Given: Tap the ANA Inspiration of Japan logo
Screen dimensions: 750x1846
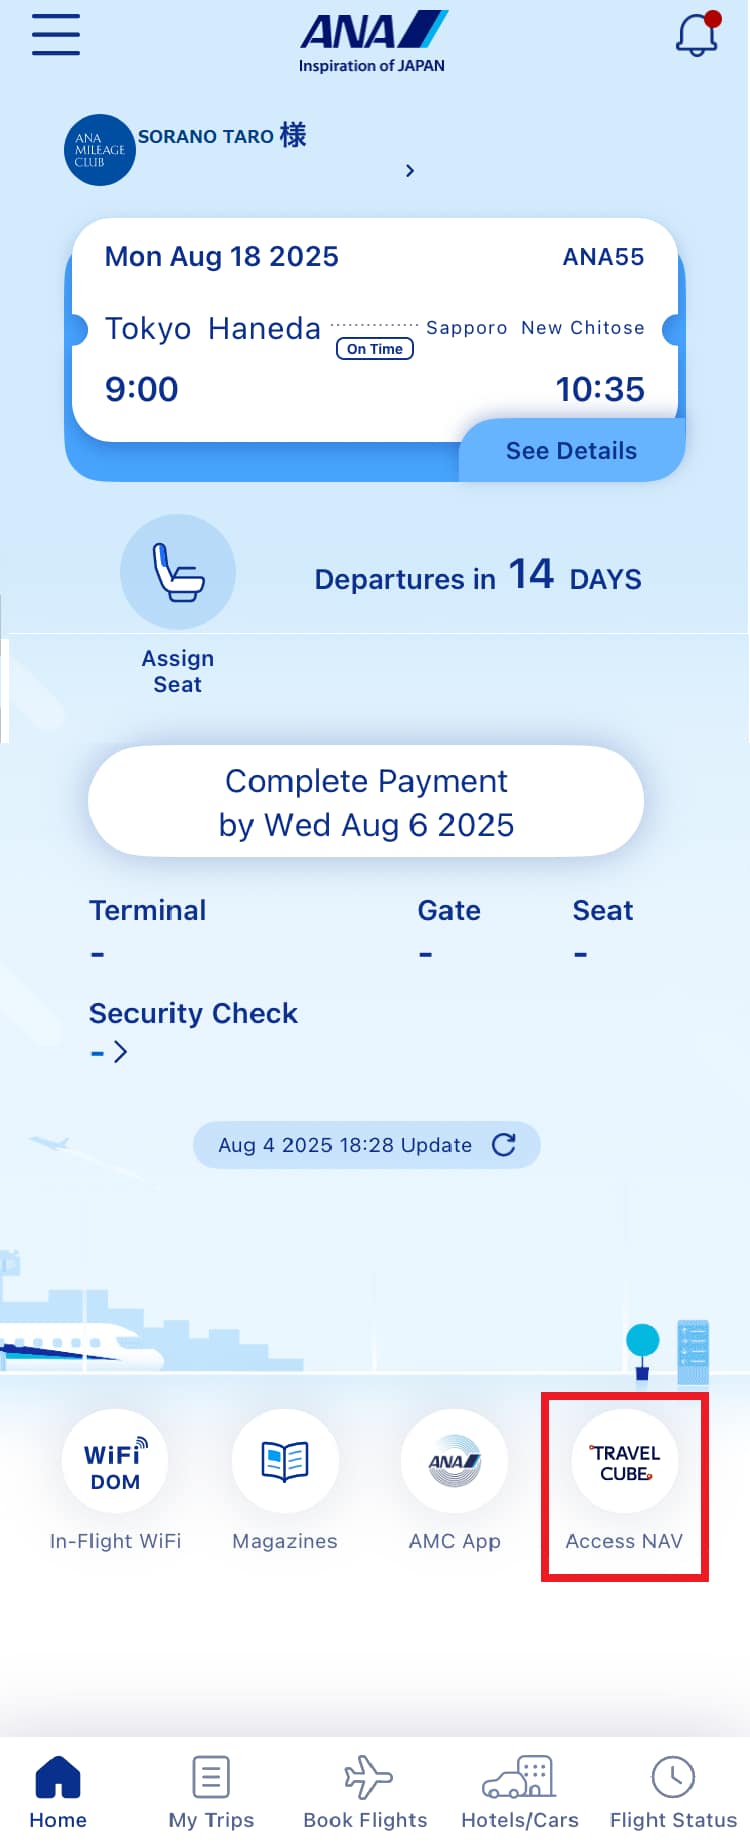Looking at the screenshot, I should tap(373, 42).
